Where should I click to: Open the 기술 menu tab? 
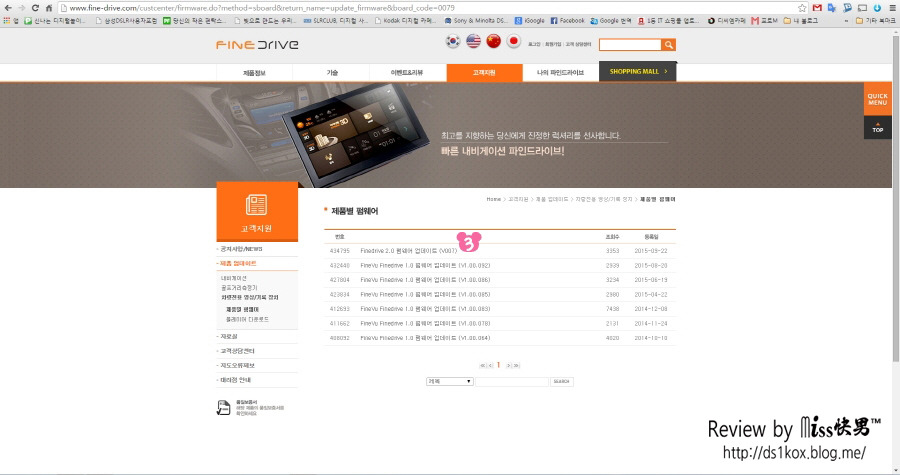[x=332, y=73]
